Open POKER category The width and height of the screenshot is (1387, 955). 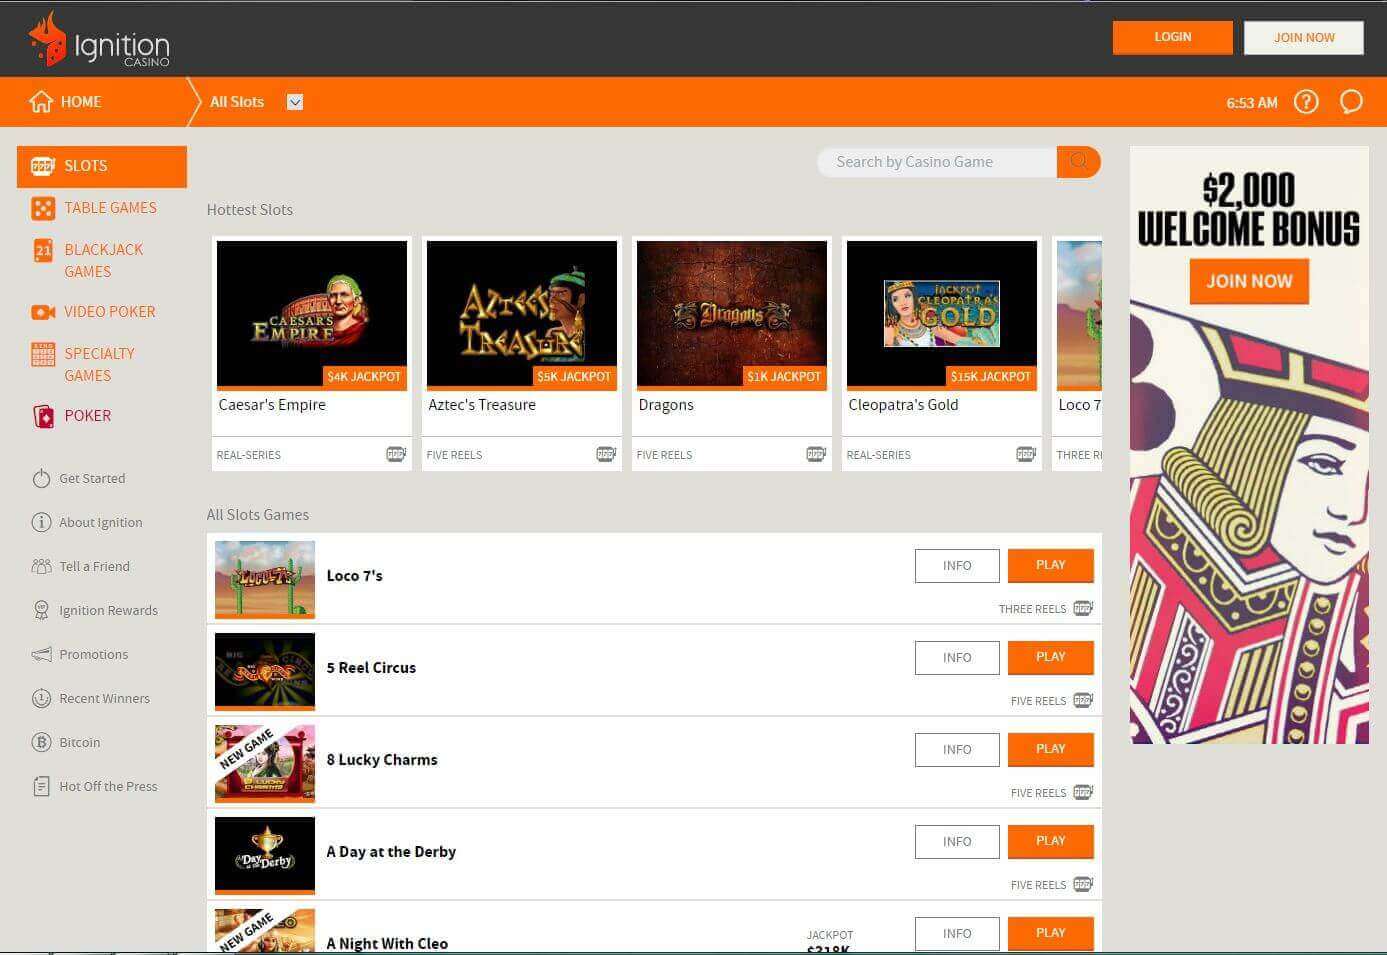(x=88, y=416)
